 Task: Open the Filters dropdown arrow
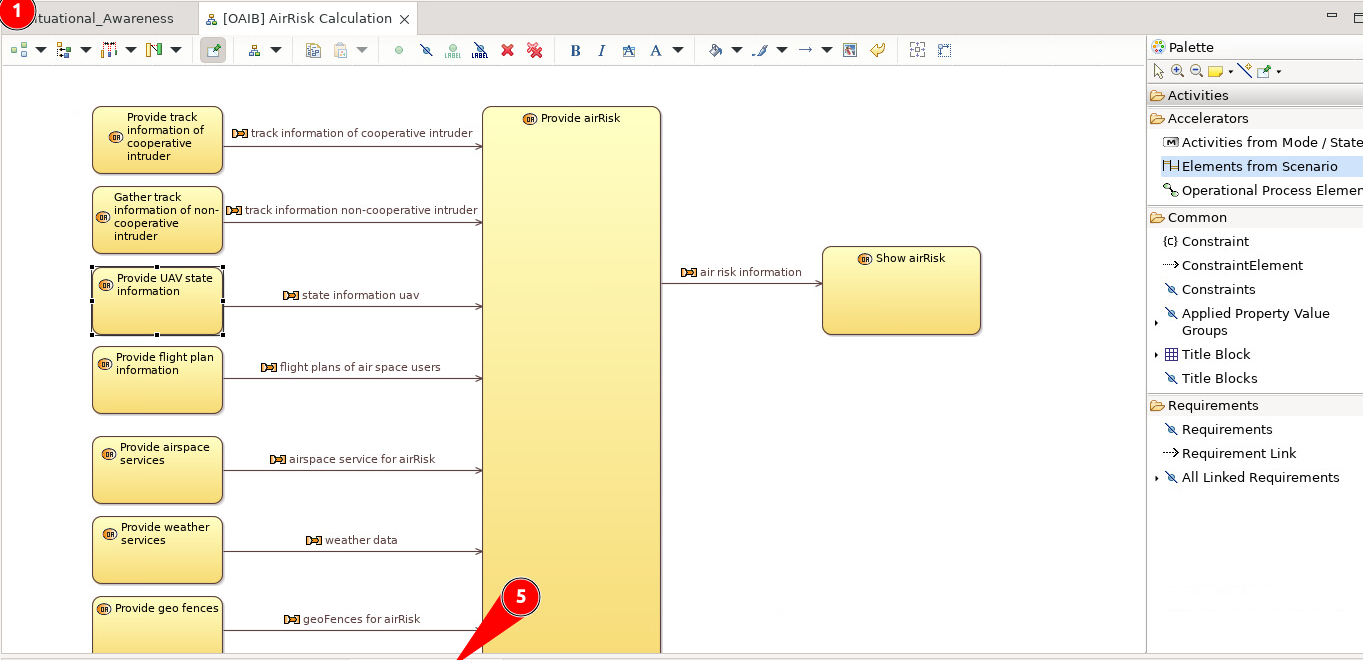[176, 50]
